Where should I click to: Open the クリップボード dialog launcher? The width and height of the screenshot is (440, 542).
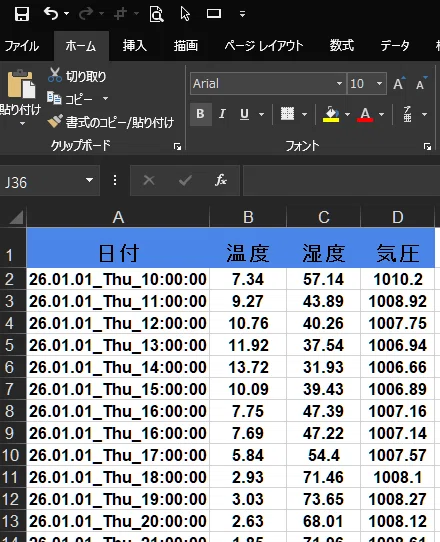177,147
